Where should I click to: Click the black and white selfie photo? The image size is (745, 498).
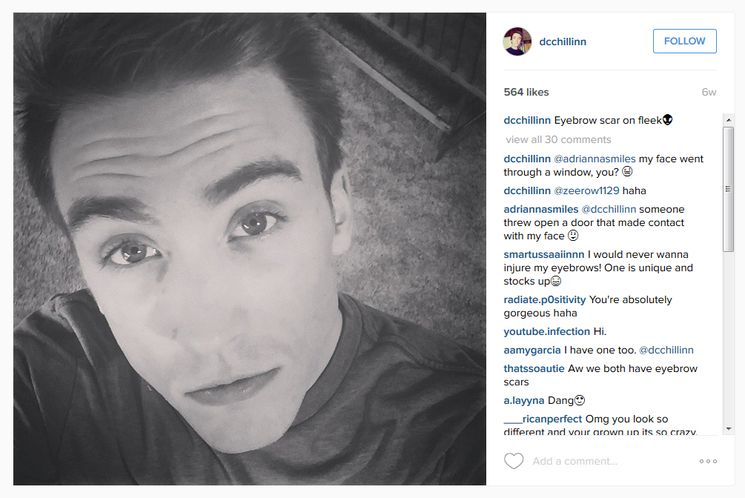pyautogui.click(x=249, y=249)
